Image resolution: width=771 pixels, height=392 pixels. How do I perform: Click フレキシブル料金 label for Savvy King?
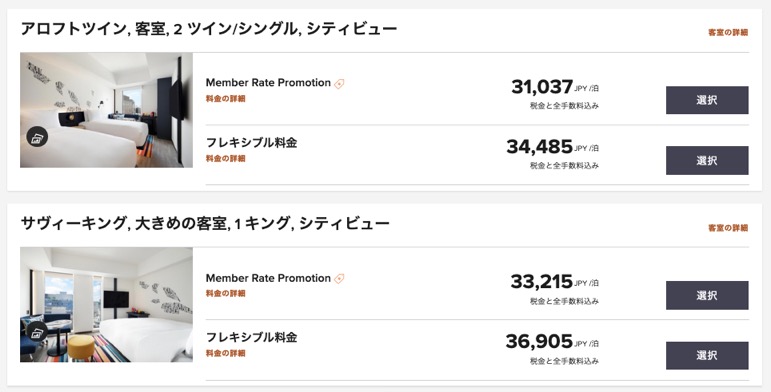click(251, 337)
